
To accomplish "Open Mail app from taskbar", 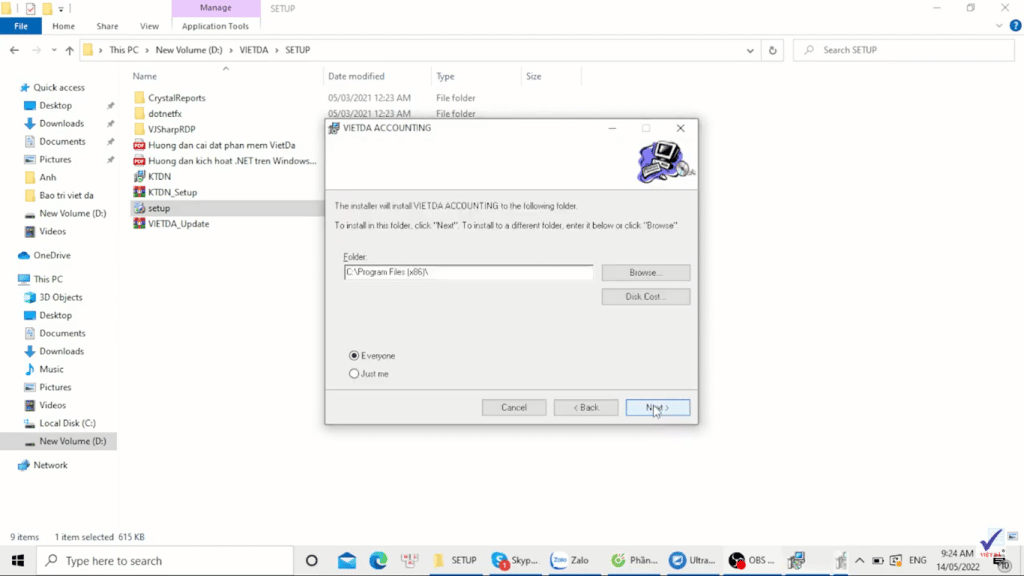I will (x=347, y=560).
